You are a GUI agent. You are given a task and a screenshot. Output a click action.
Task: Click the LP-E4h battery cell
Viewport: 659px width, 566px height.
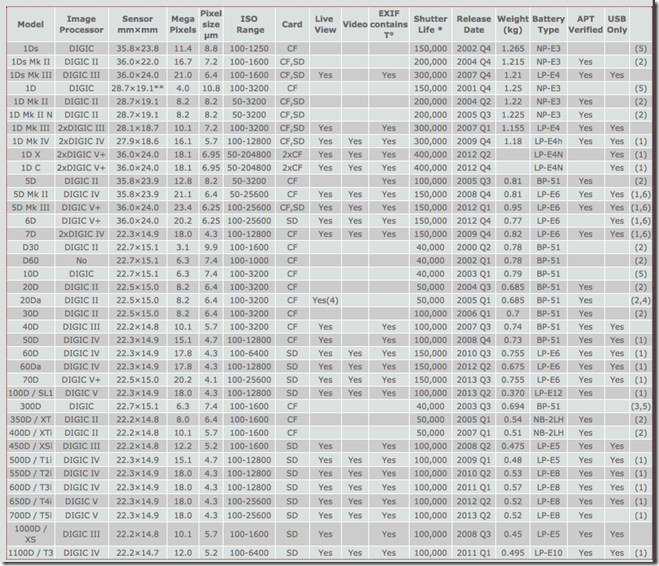click(548, 141)
